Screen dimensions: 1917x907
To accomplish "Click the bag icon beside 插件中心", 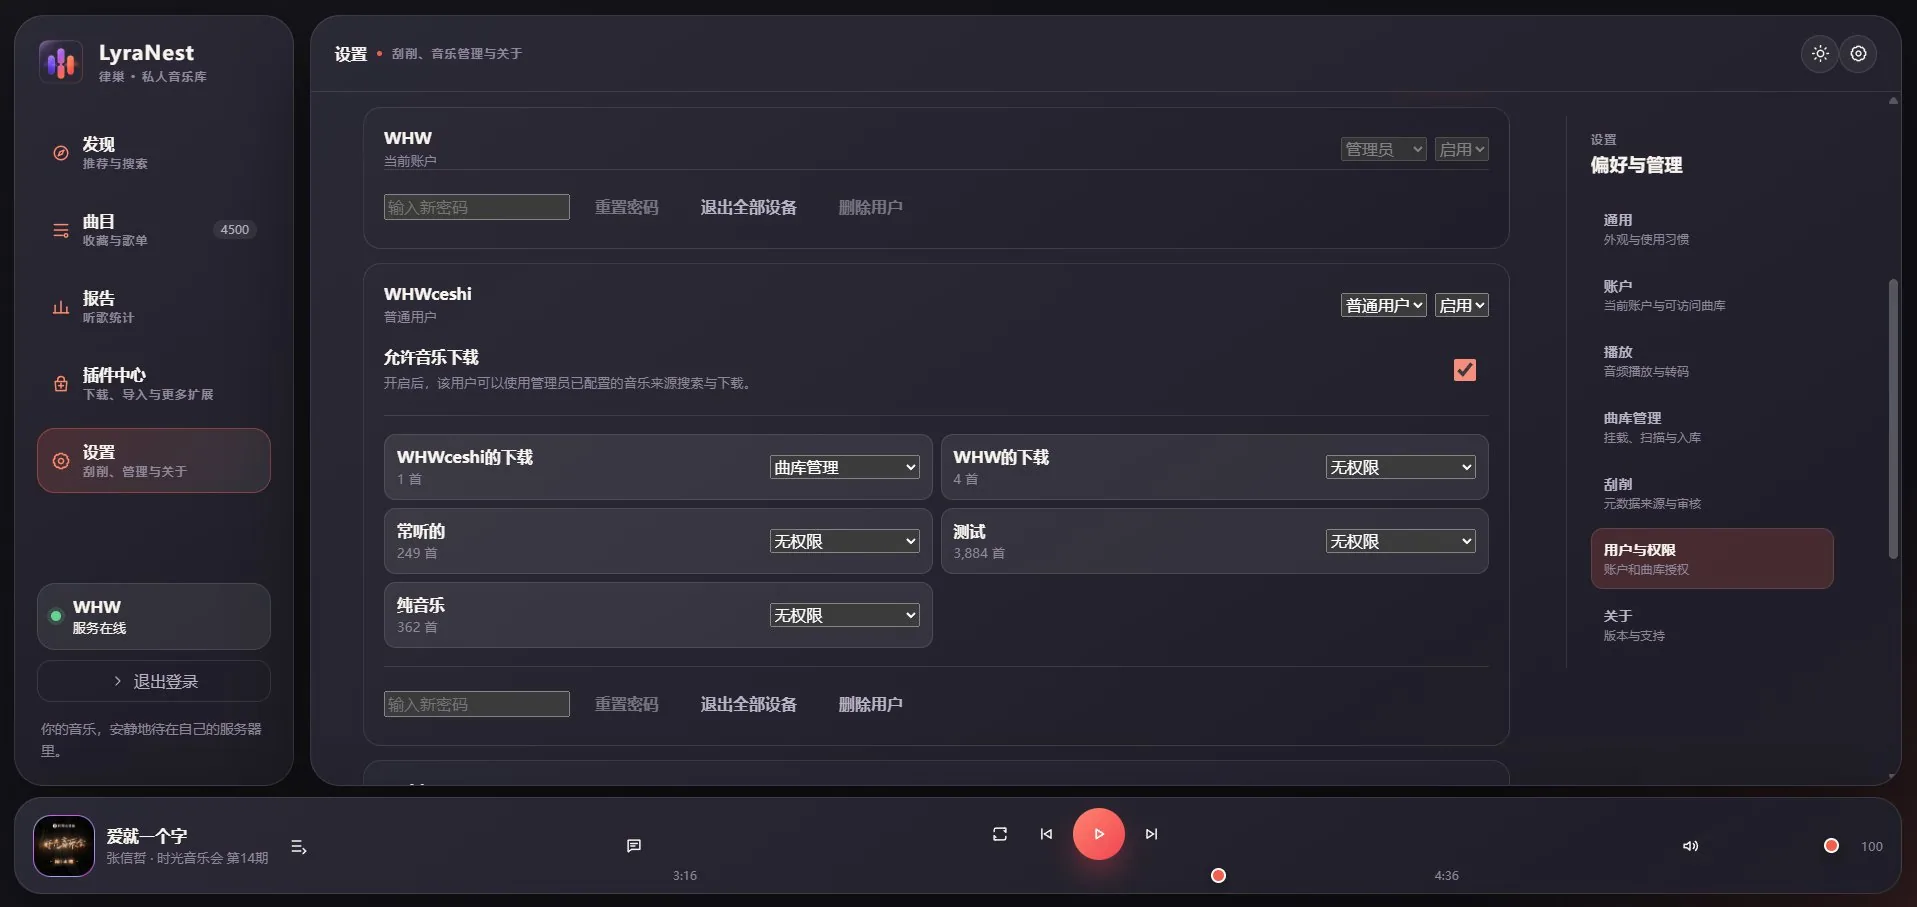I will coord(61,384).
